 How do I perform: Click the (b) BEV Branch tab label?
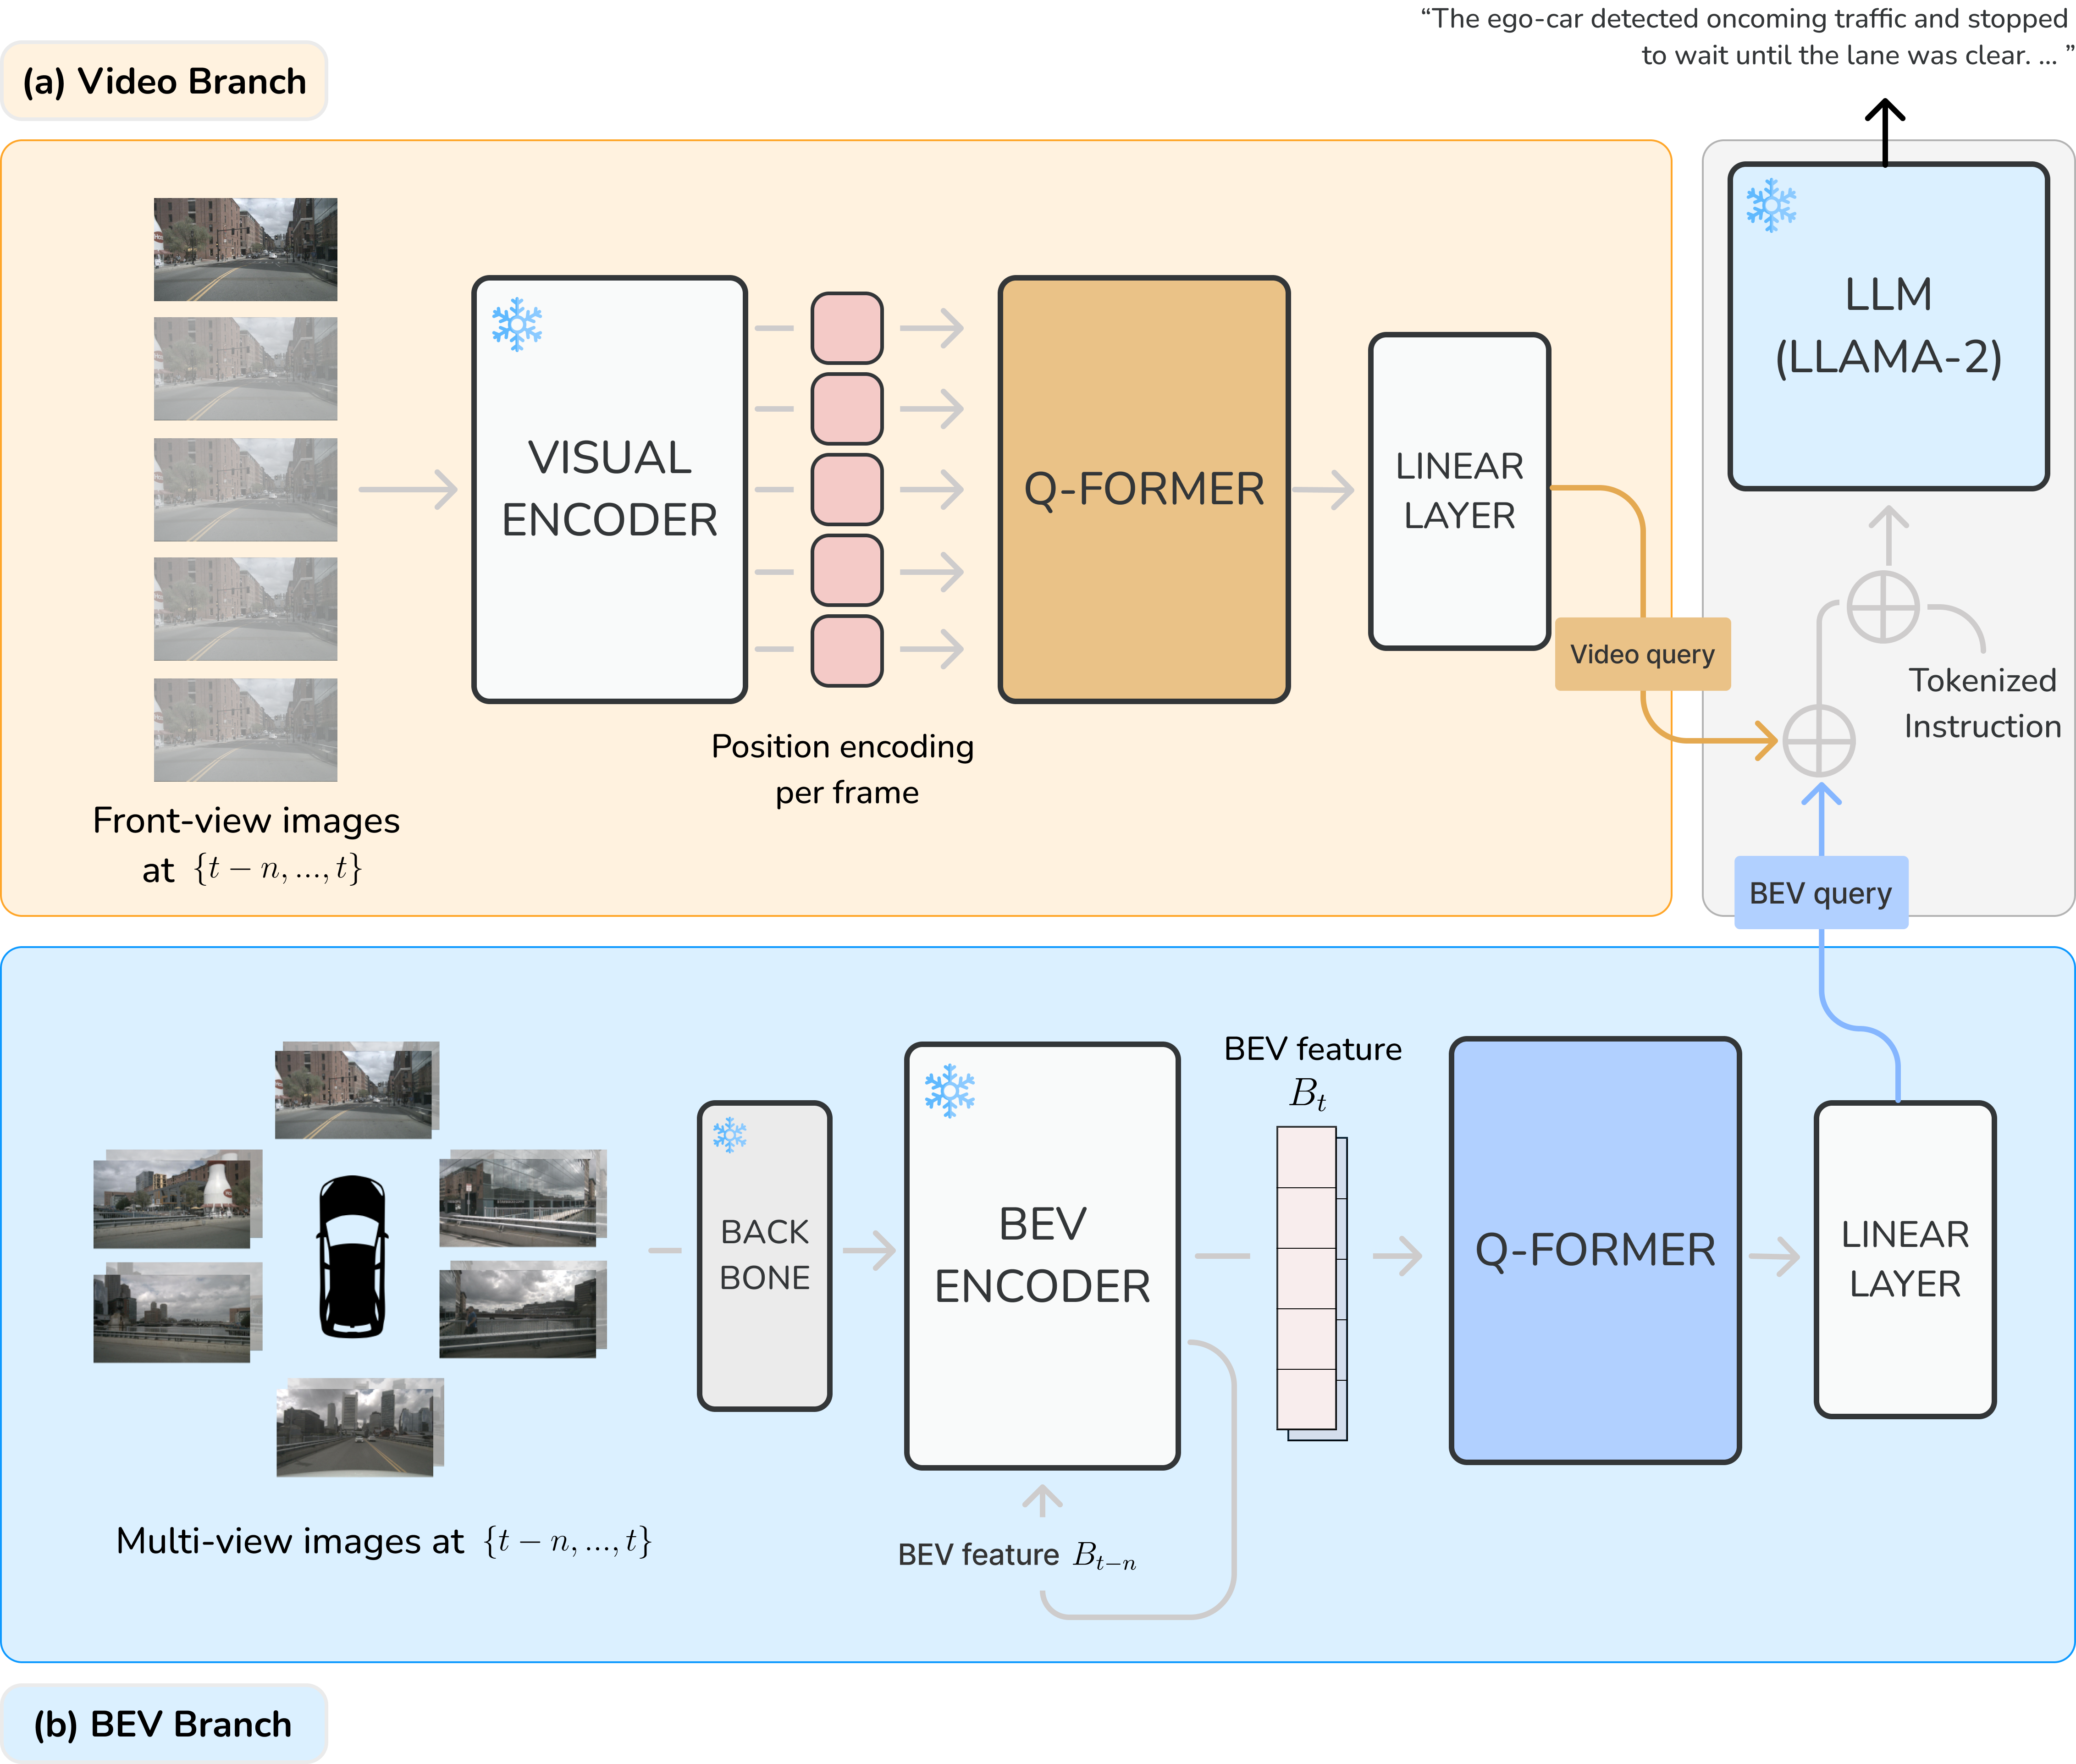163,1724
